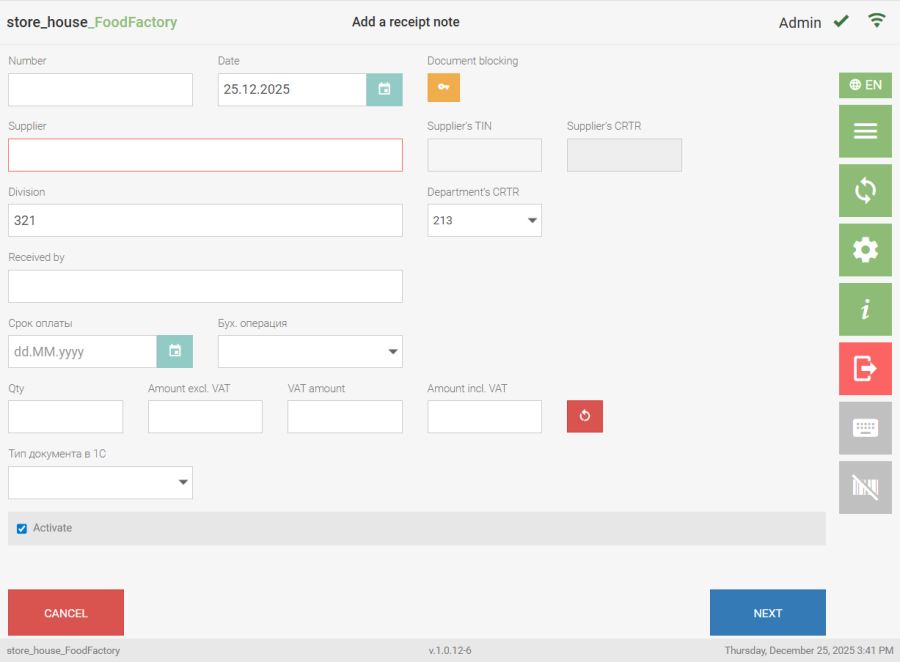The height and width of the screenshot is (662, 900).
Task: Open the hamburger menu in sidebar
Action: pos(865,132)
